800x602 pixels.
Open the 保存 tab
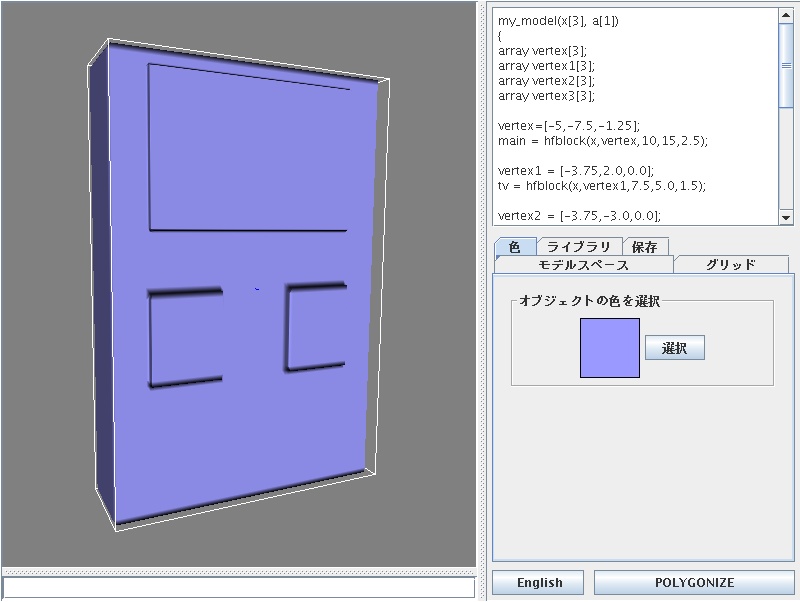pyautogui.click(x=645, y=247)
